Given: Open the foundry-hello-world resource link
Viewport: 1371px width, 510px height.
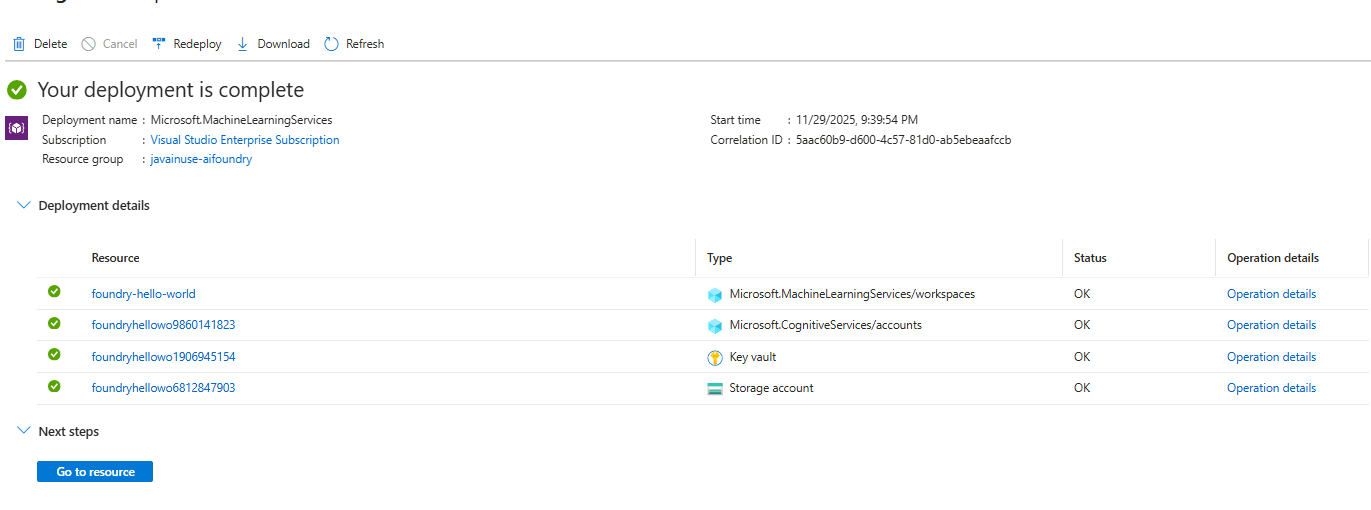Looking at the screenshot, I should pos(144,294).
